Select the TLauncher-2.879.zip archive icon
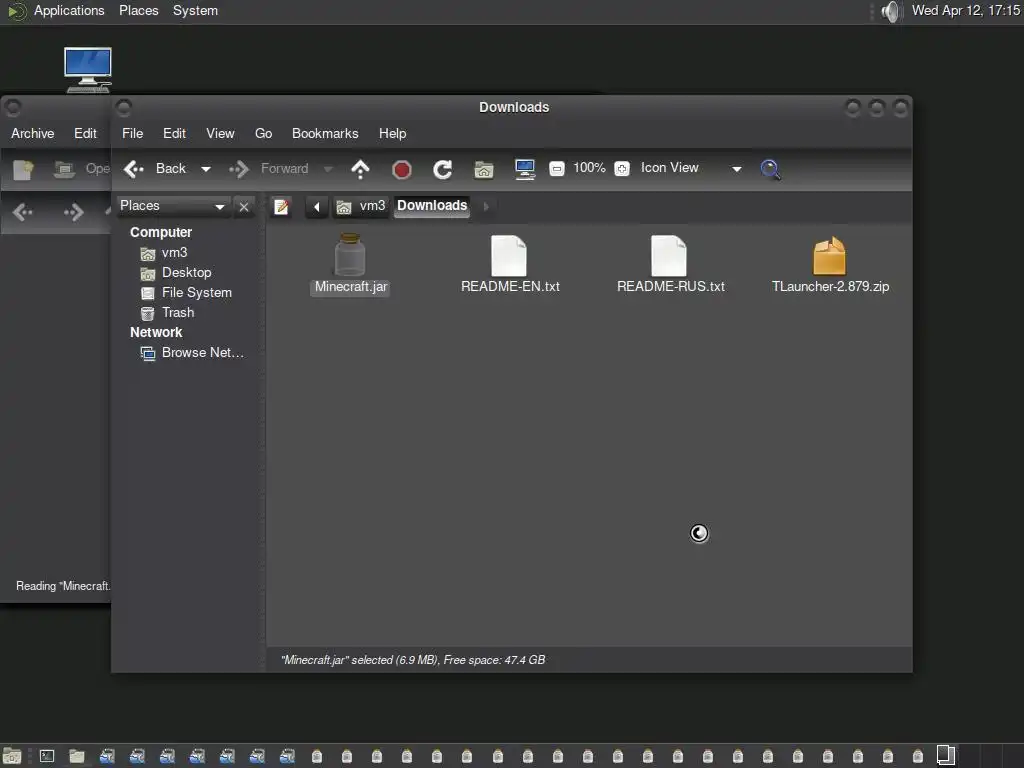This screenshot has height=768, width=1024. 829,255
